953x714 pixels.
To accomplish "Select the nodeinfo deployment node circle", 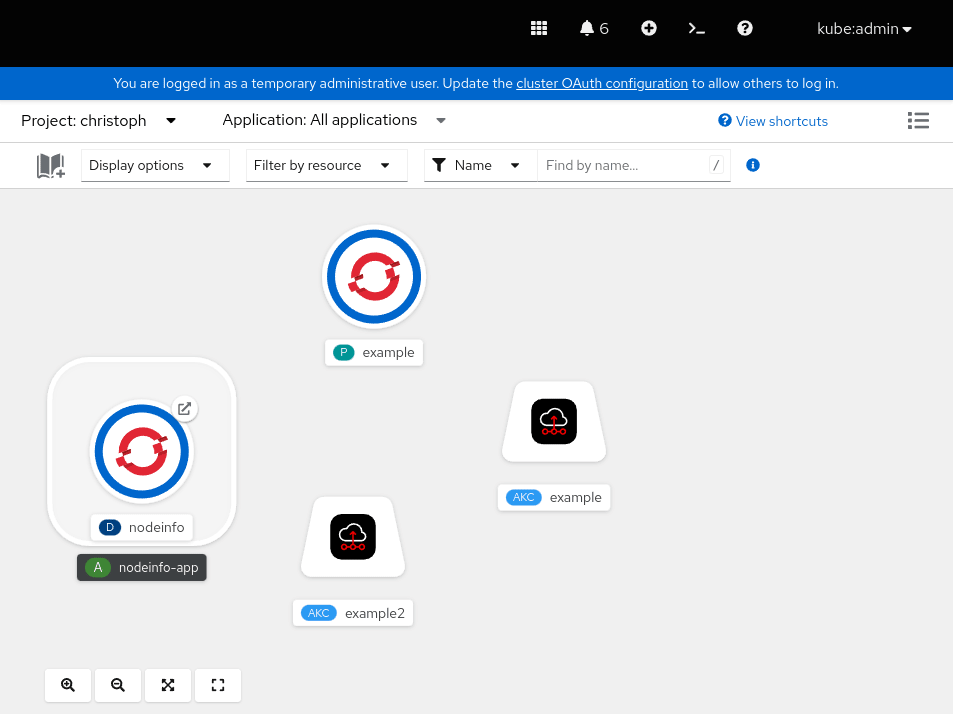I will click(142, 451).
